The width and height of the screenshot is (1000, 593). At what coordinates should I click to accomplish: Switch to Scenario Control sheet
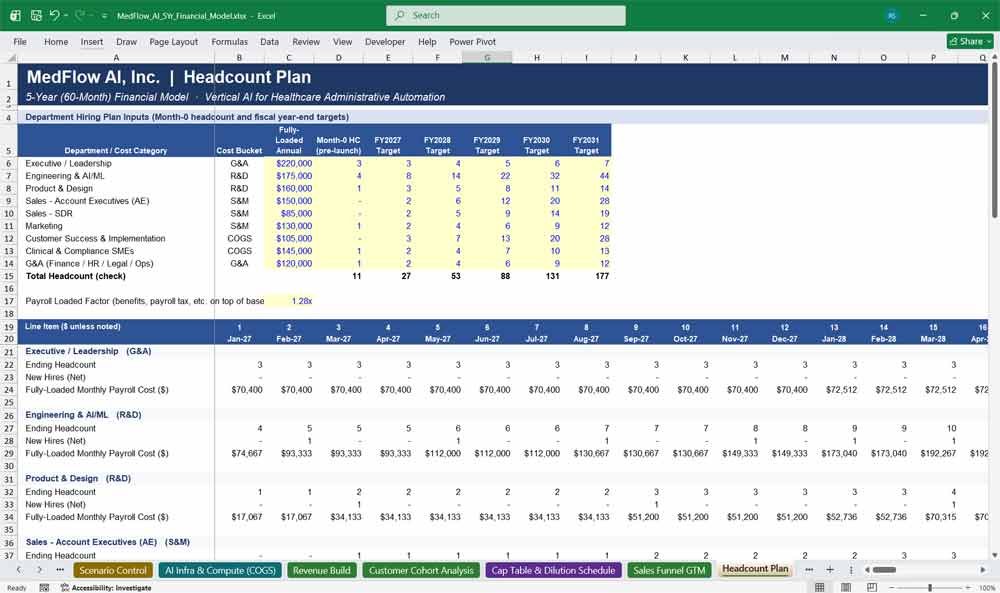113,570
